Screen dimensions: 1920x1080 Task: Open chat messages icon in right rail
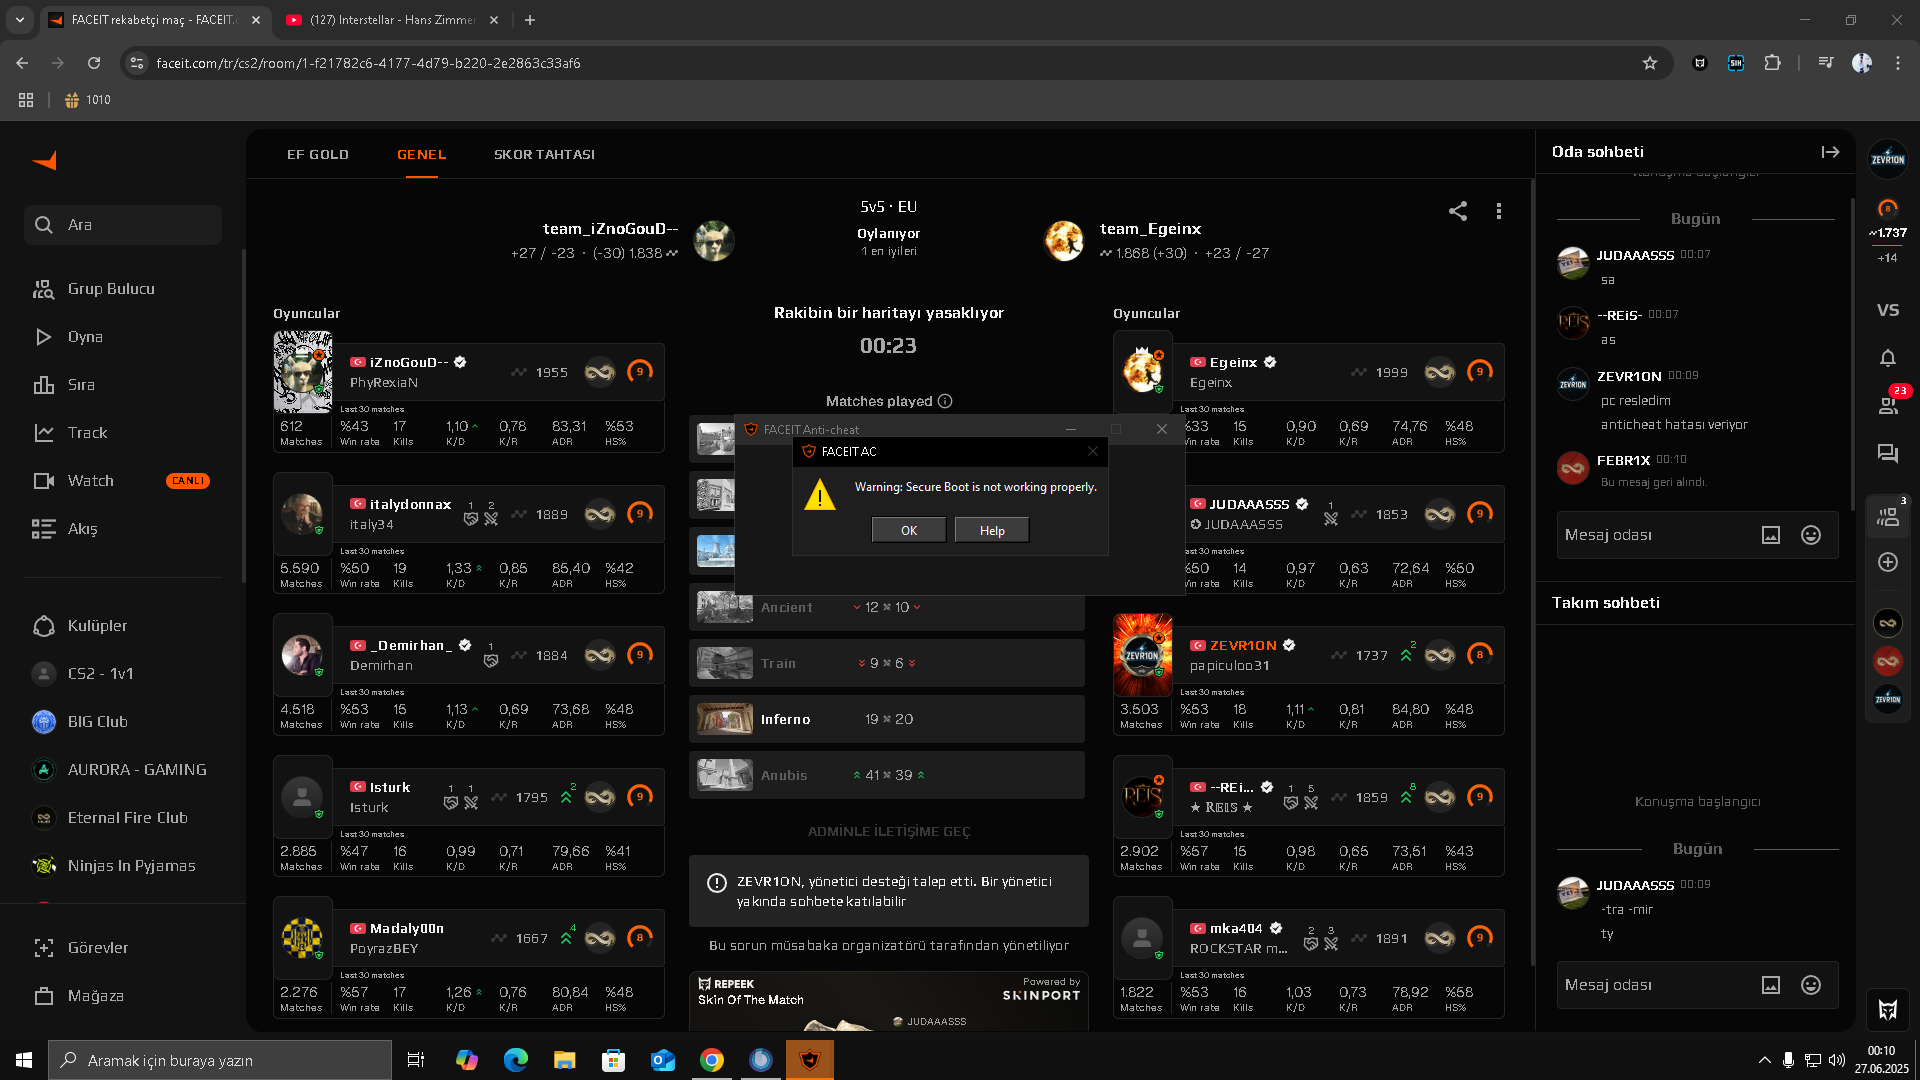coord(1888,454)
